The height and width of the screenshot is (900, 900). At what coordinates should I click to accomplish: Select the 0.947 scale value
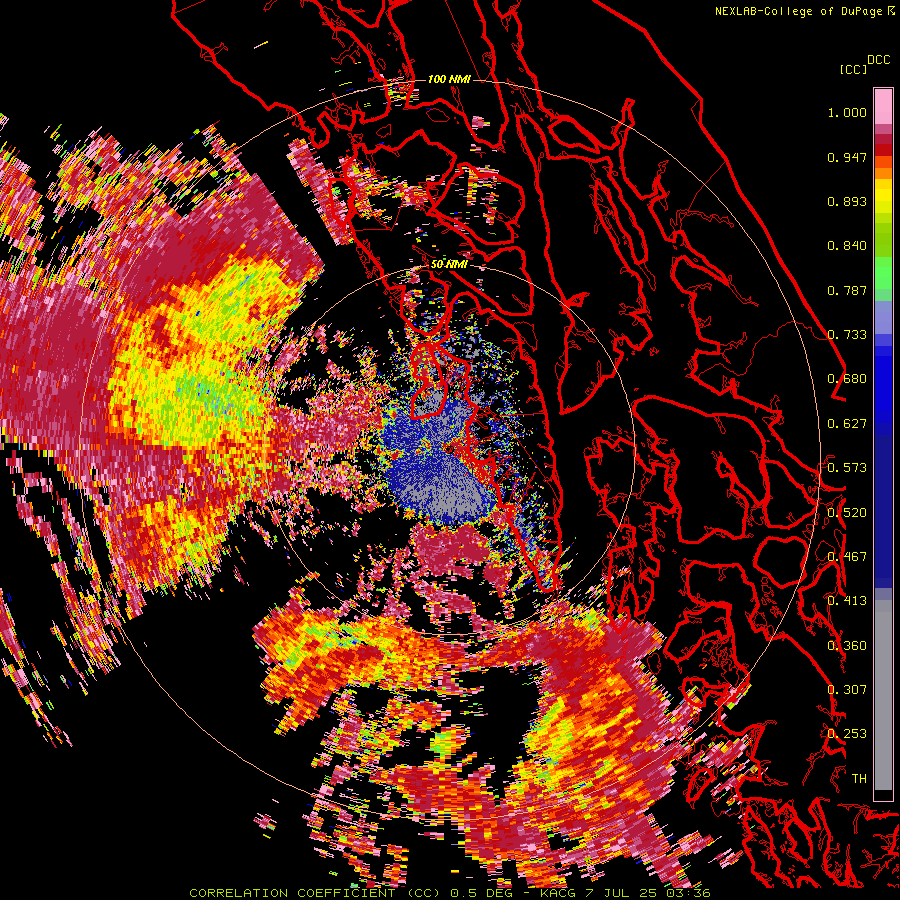(847, 157)
